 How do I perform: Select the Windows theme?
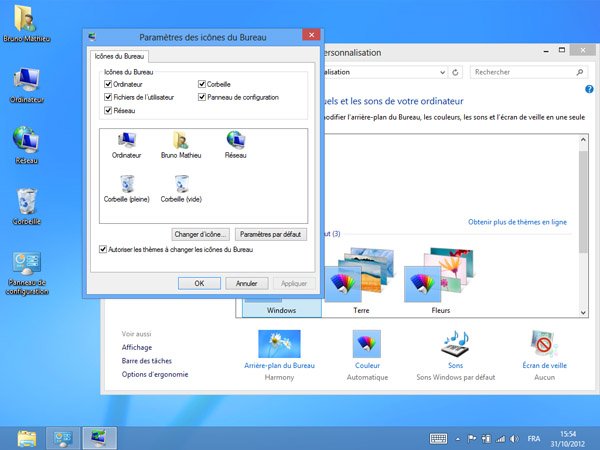(x=282, y=306)
